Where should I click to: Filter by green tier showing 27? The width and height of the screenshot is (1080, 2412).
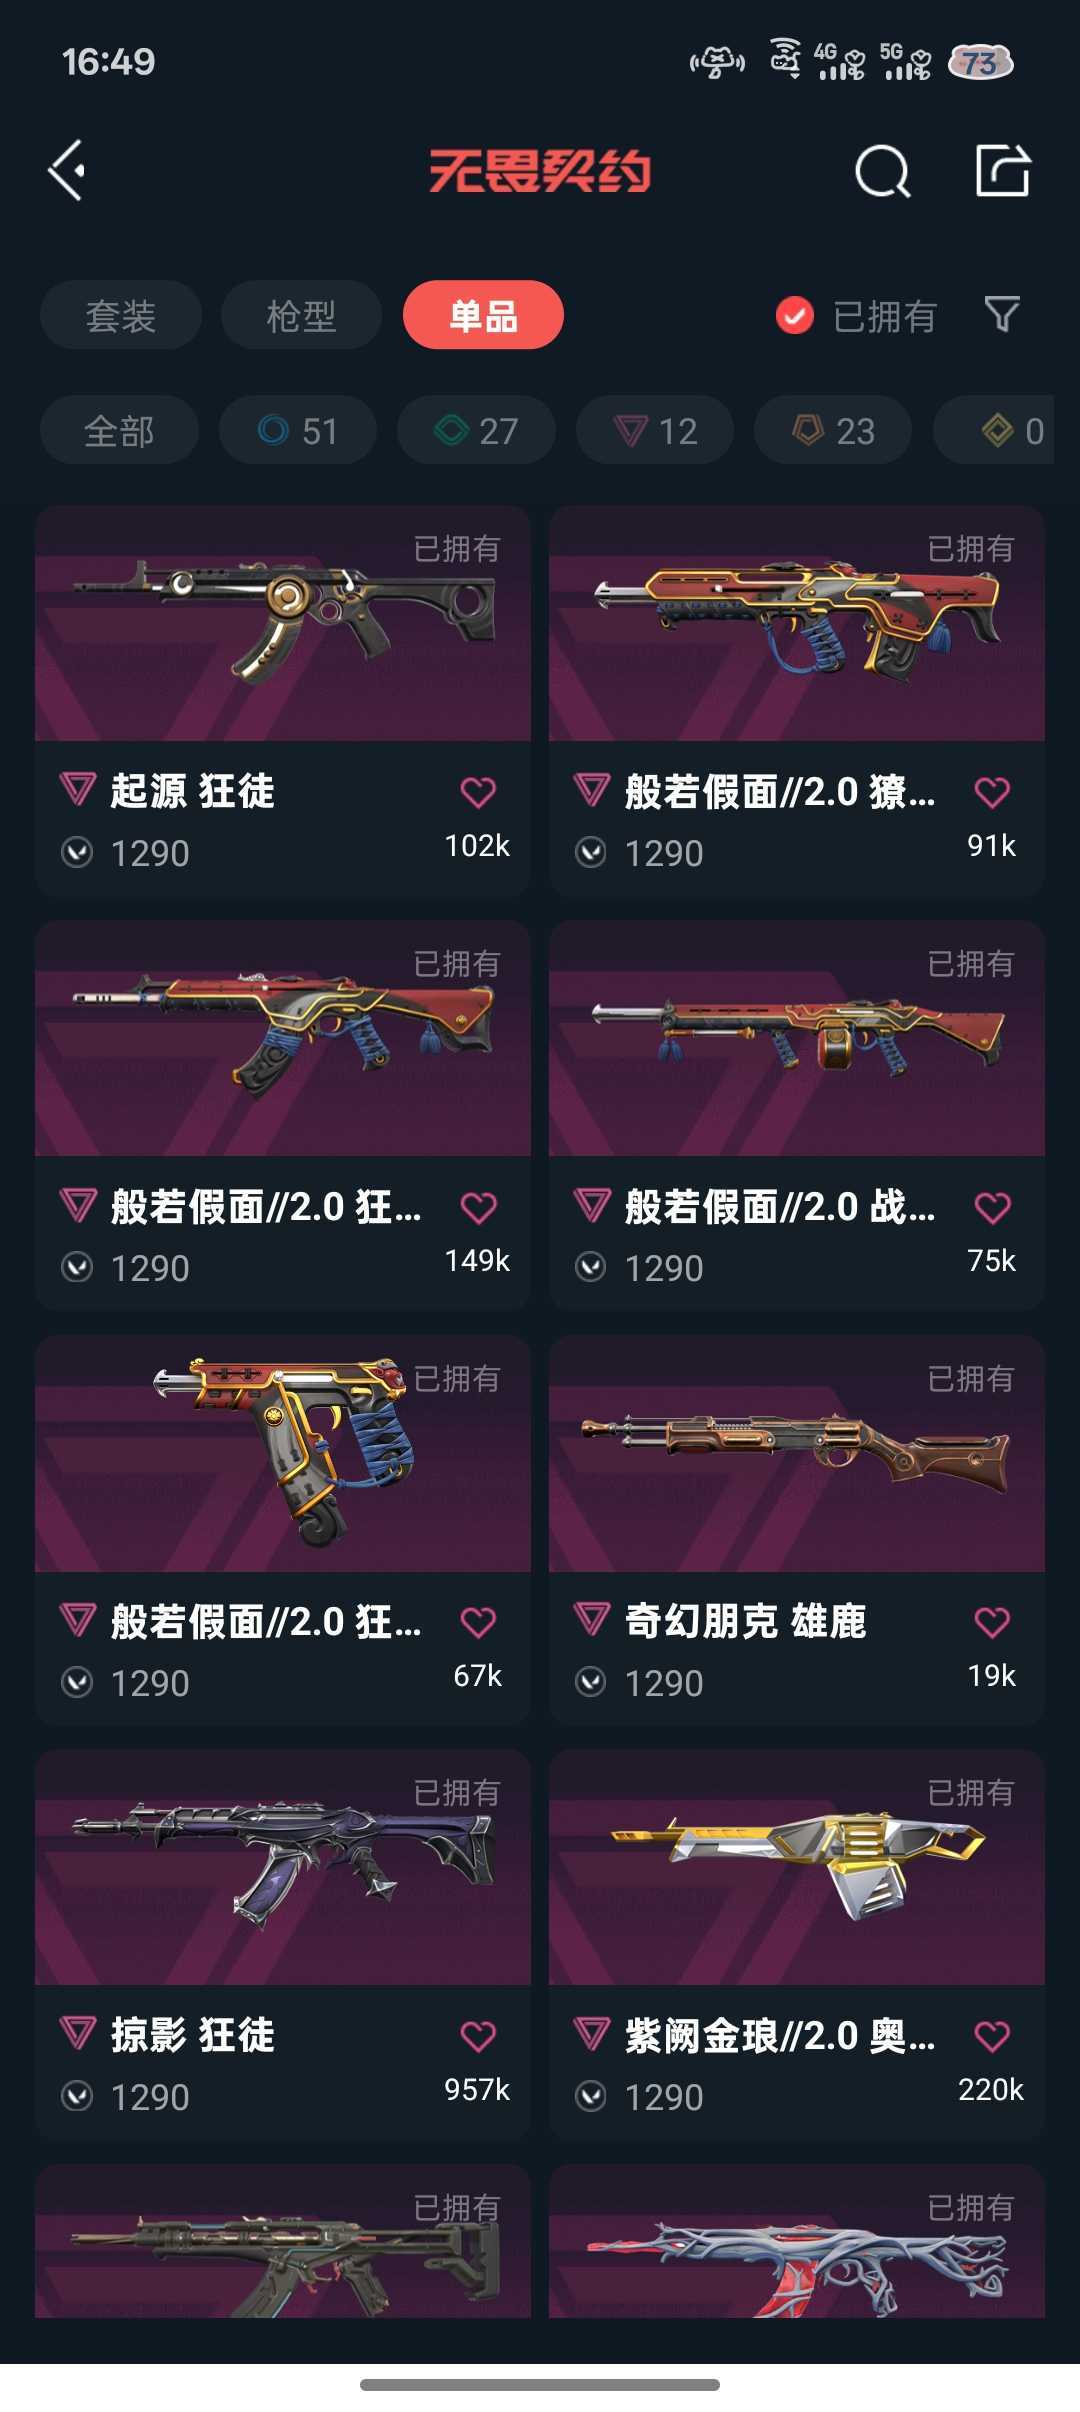pos(476,430)
